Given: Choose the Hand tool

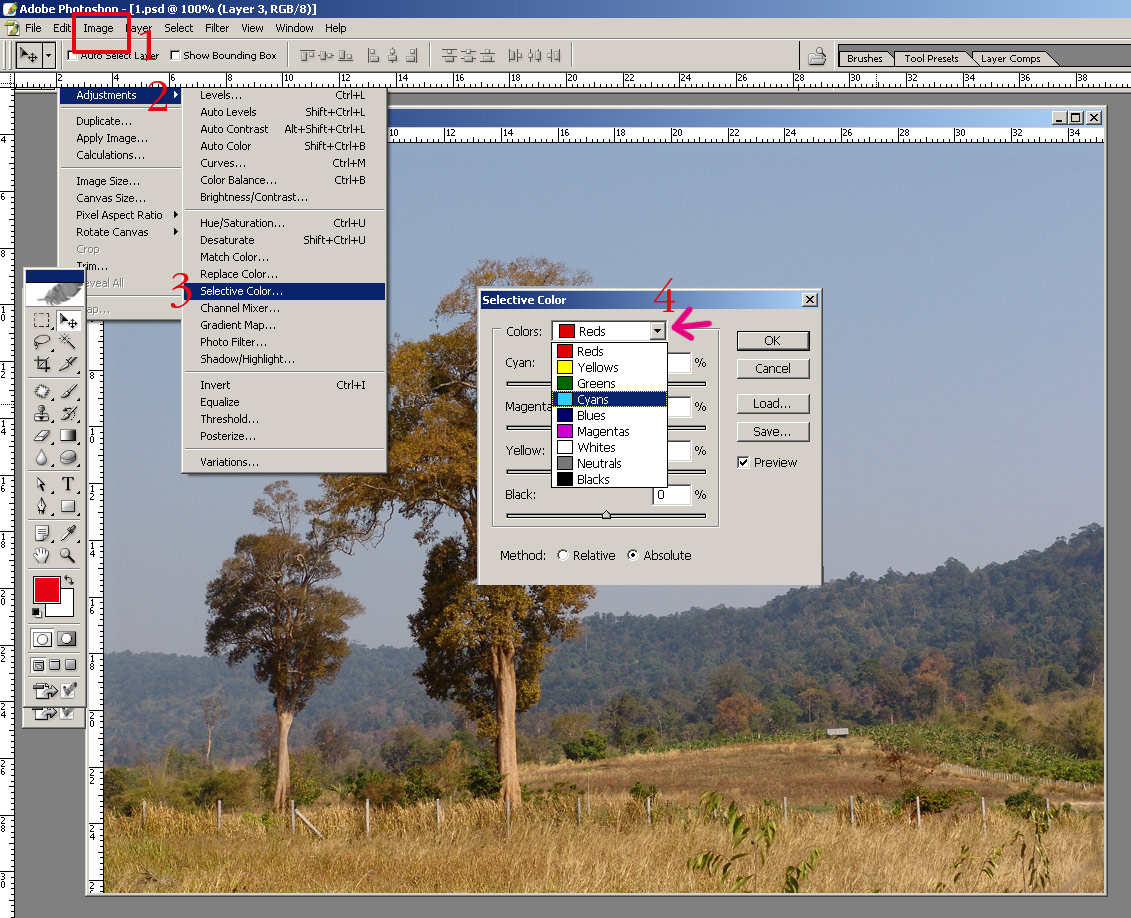Looking at the screenshot, I should pyautogui.click(x=42, y=555).
